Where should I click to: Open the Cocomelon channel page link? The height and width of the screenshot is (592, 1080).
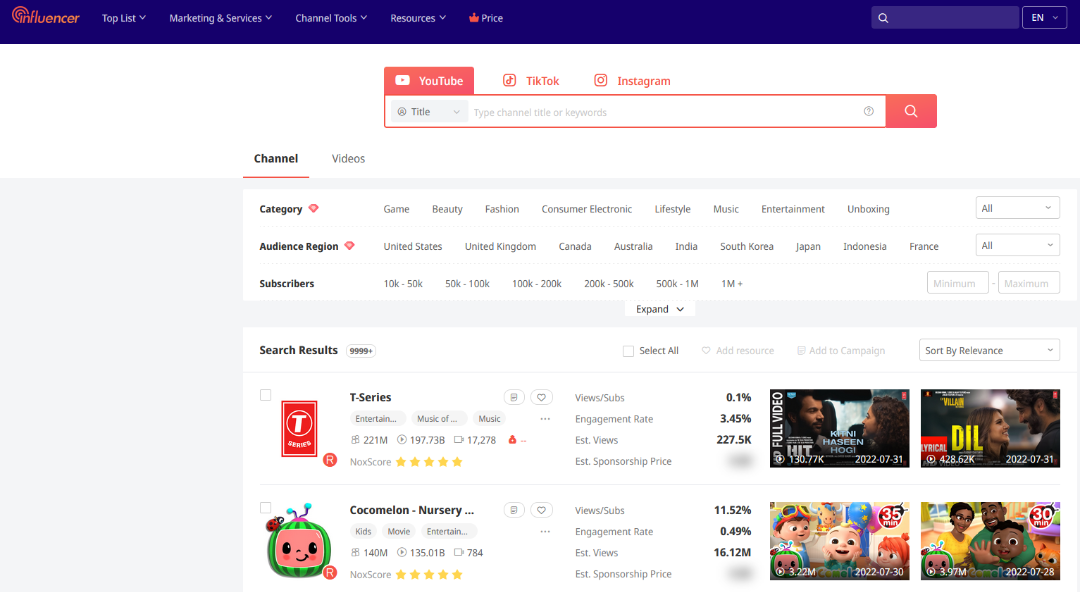point(413,509)
